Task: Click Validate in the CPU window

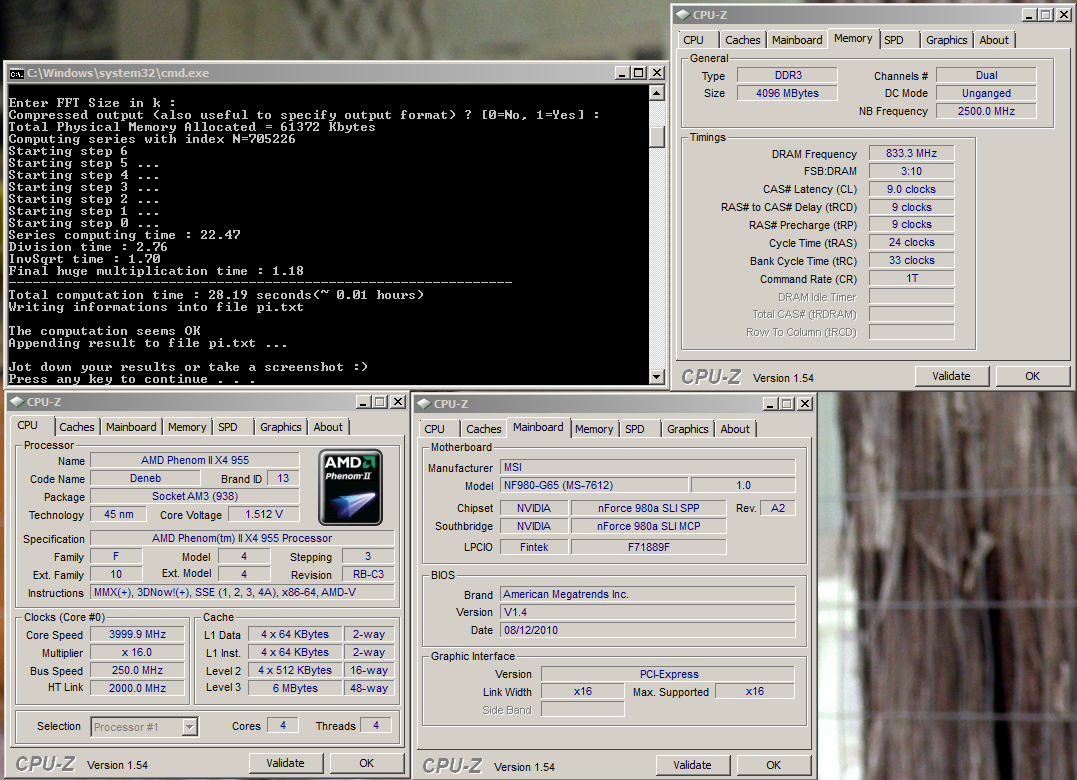Action: pyautogui.click(x=285, y=764)
